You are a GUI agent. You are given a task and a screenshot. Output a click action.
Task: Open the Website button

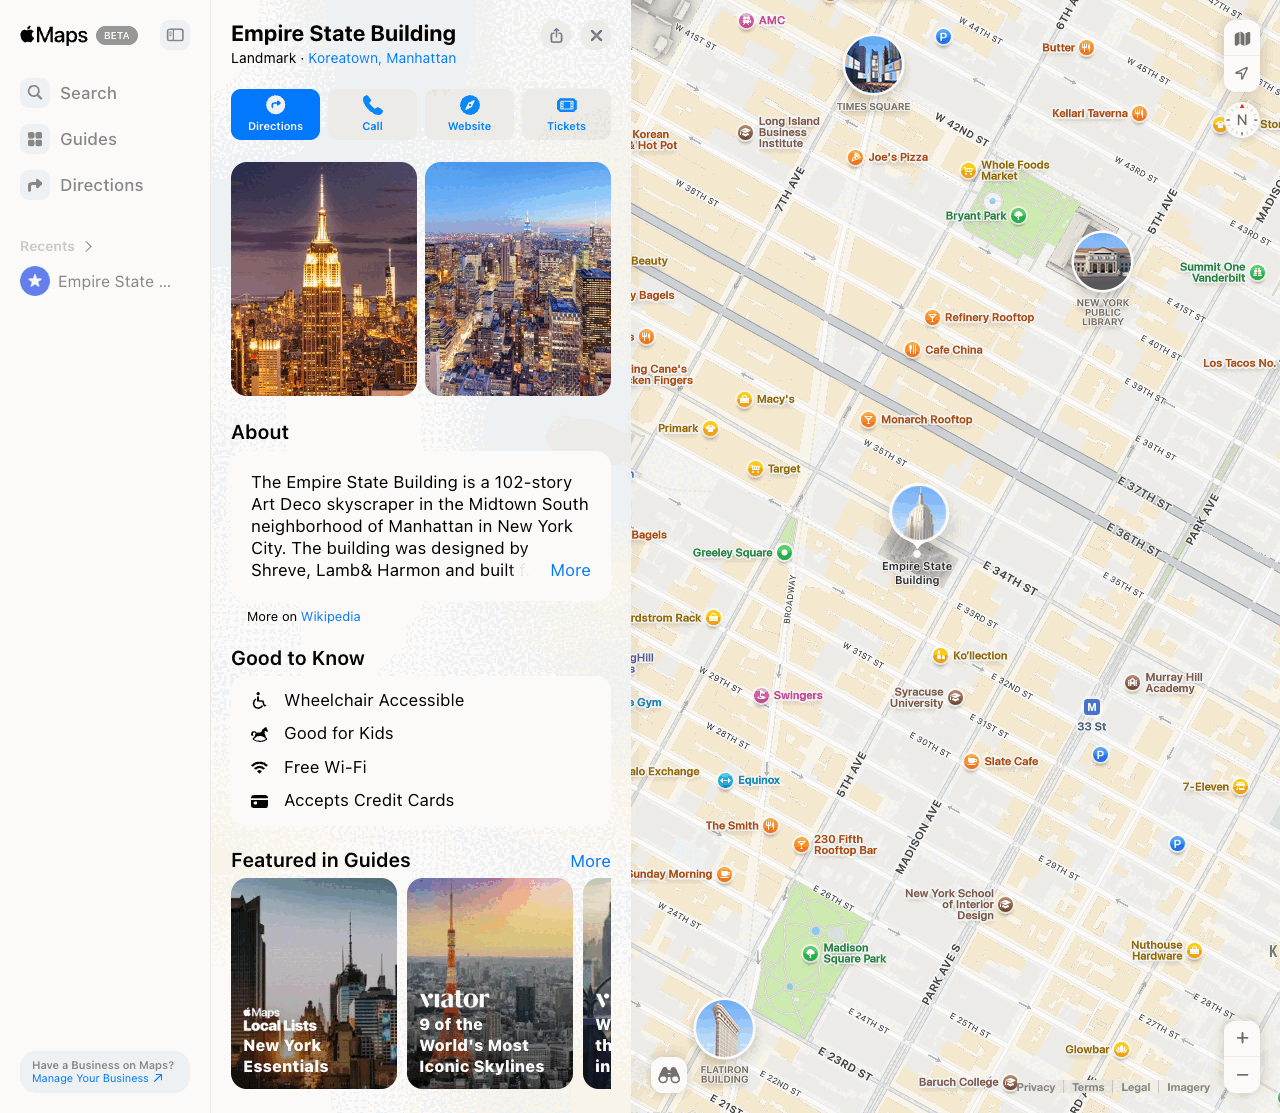tap(469, 114)
